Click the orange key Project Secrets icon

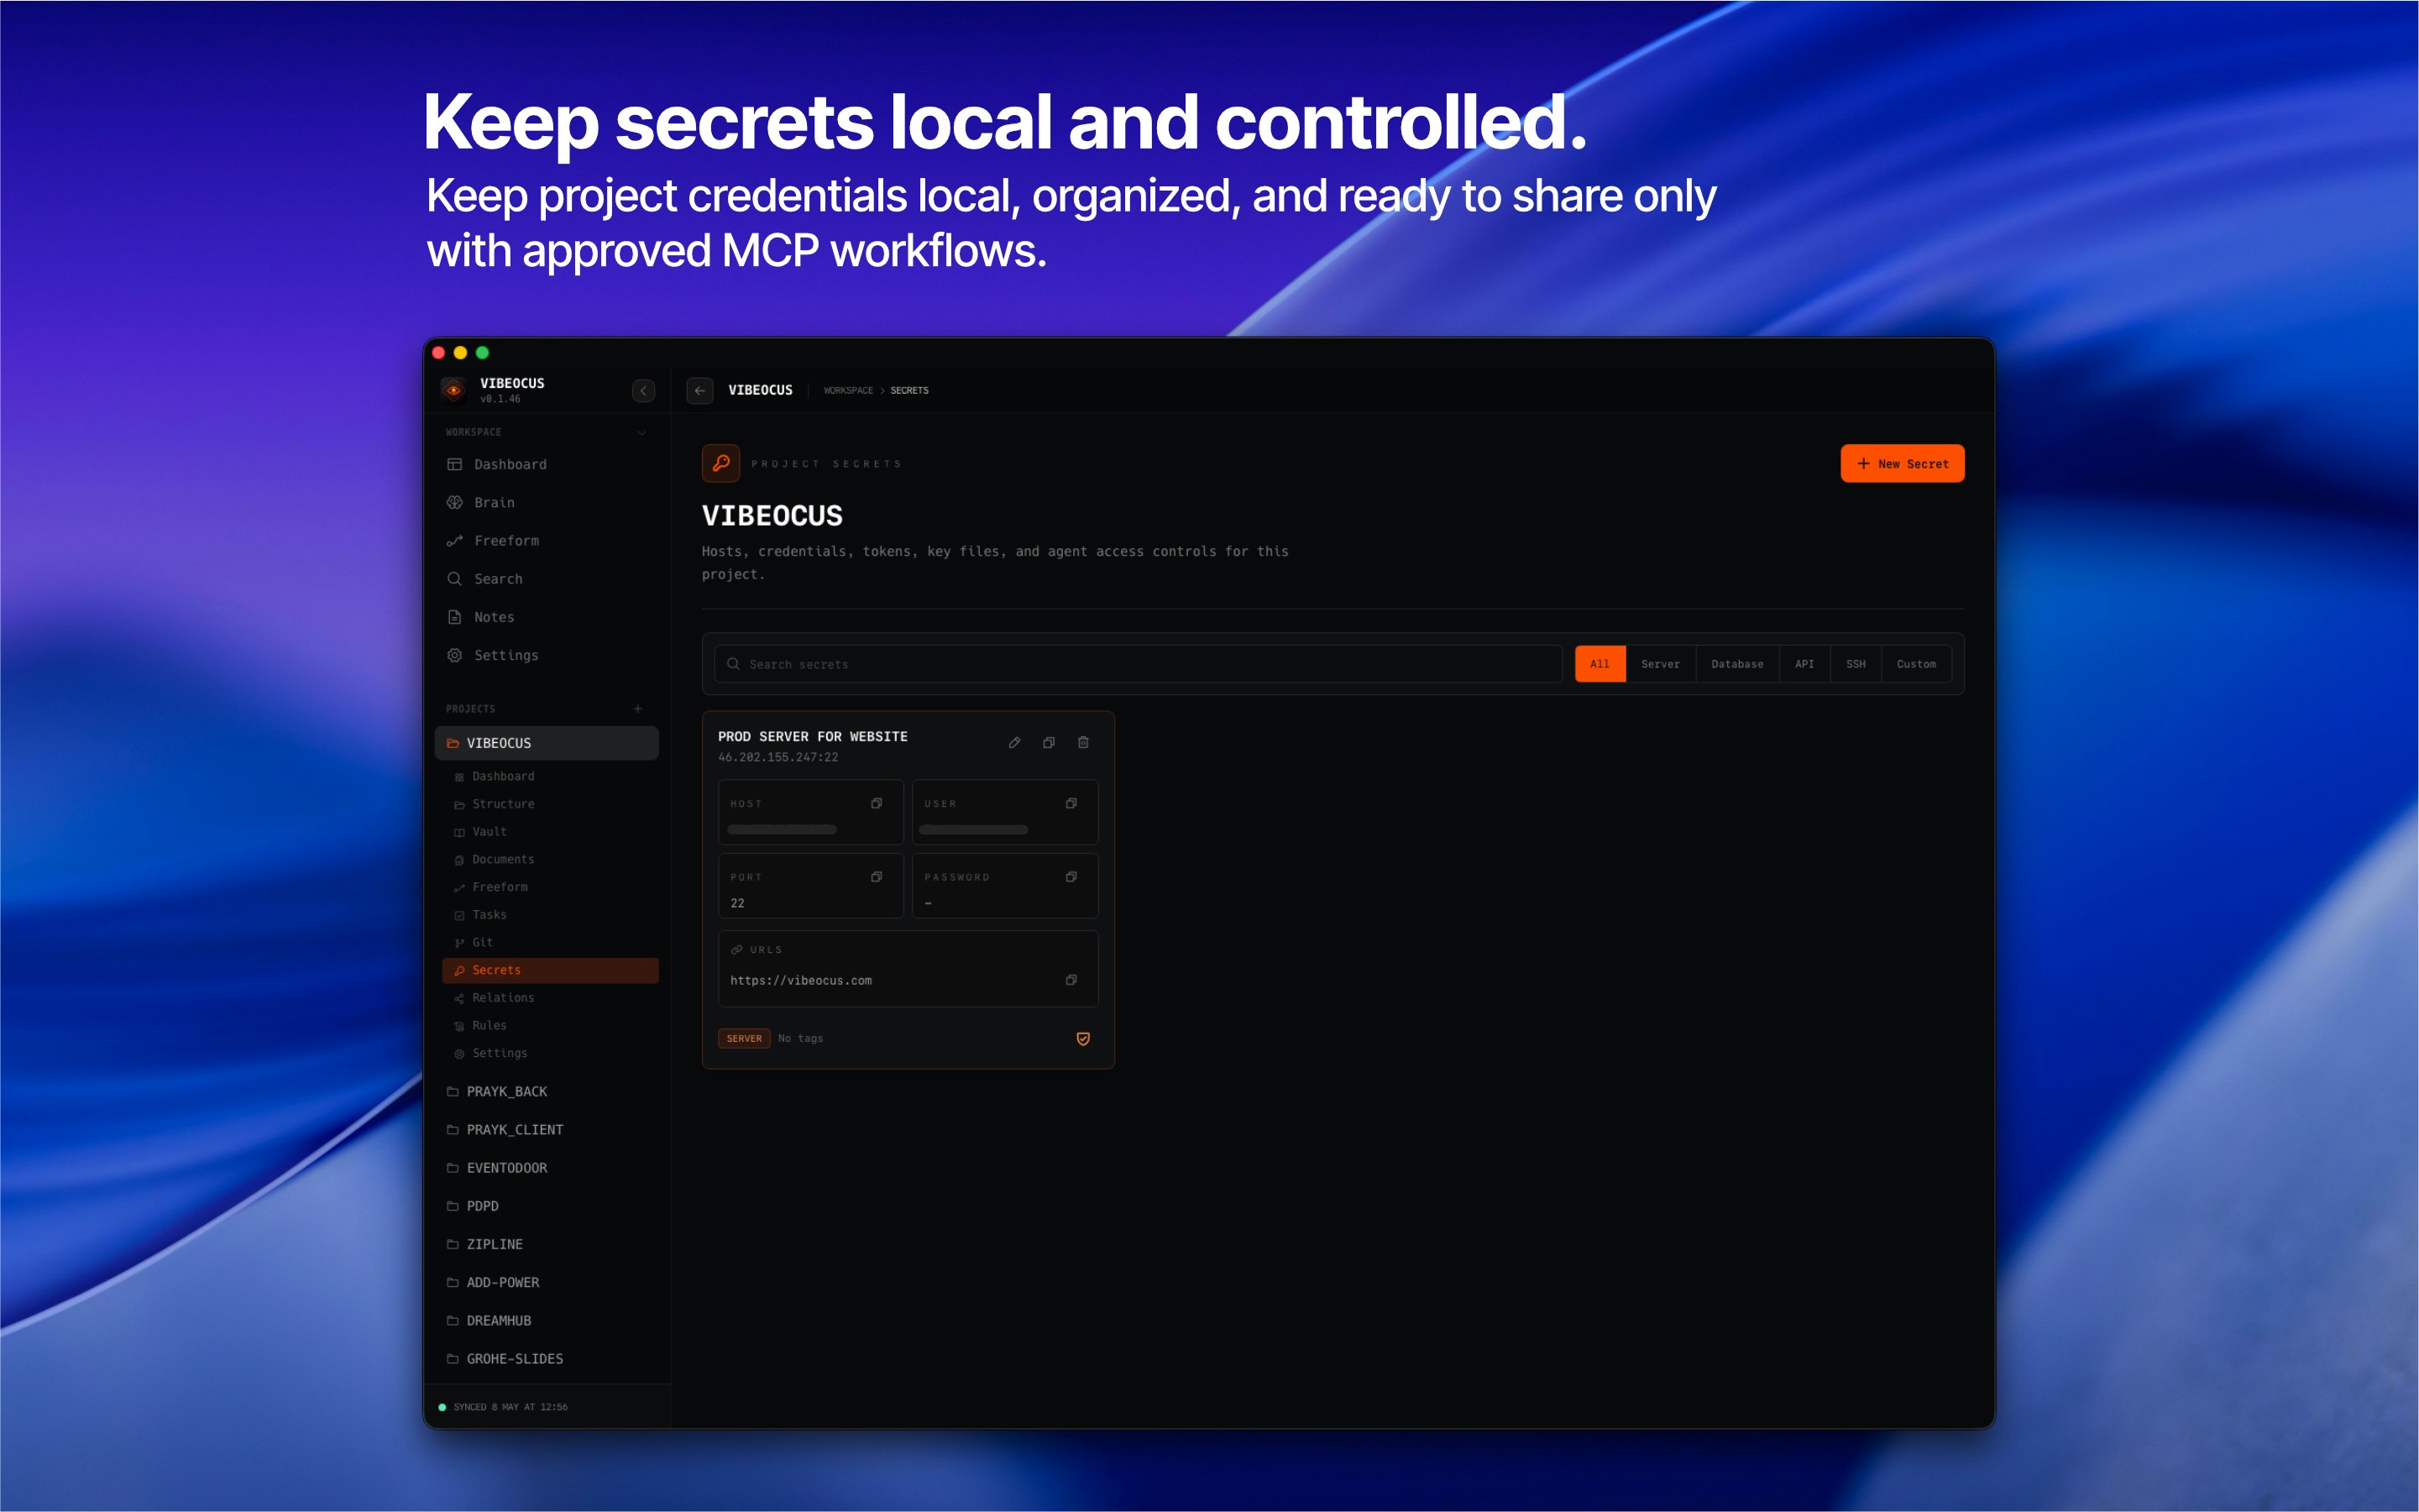[721, 463]
